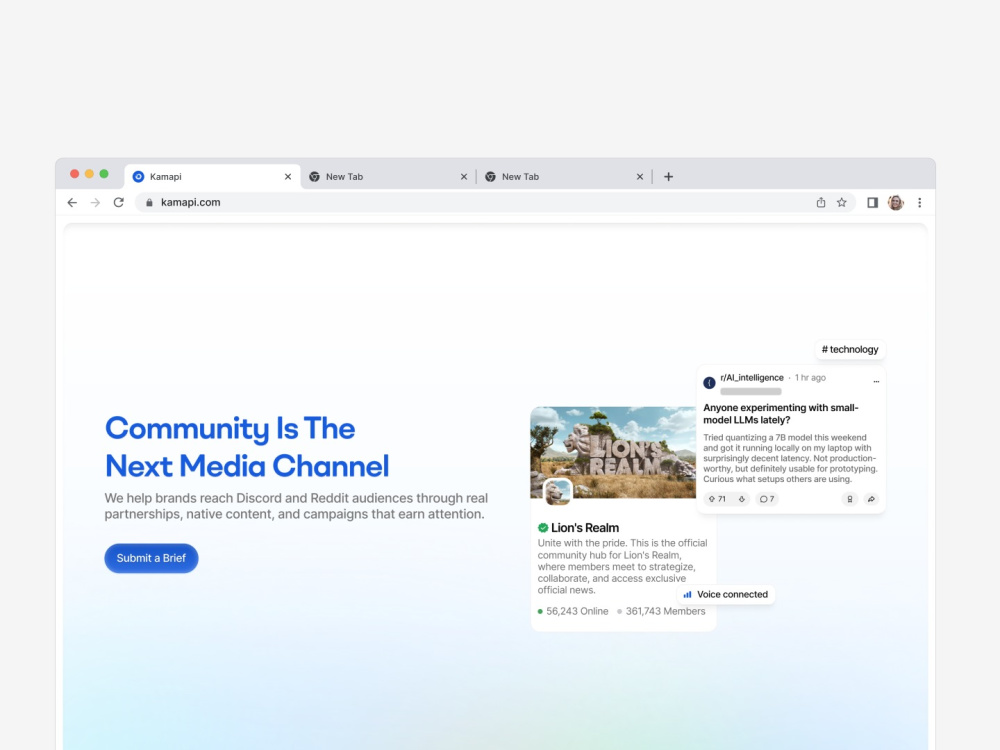Open the r/AI_intelligence subreddit link
The height and width of the screenshot is (750, 1000).
point(752,378)
